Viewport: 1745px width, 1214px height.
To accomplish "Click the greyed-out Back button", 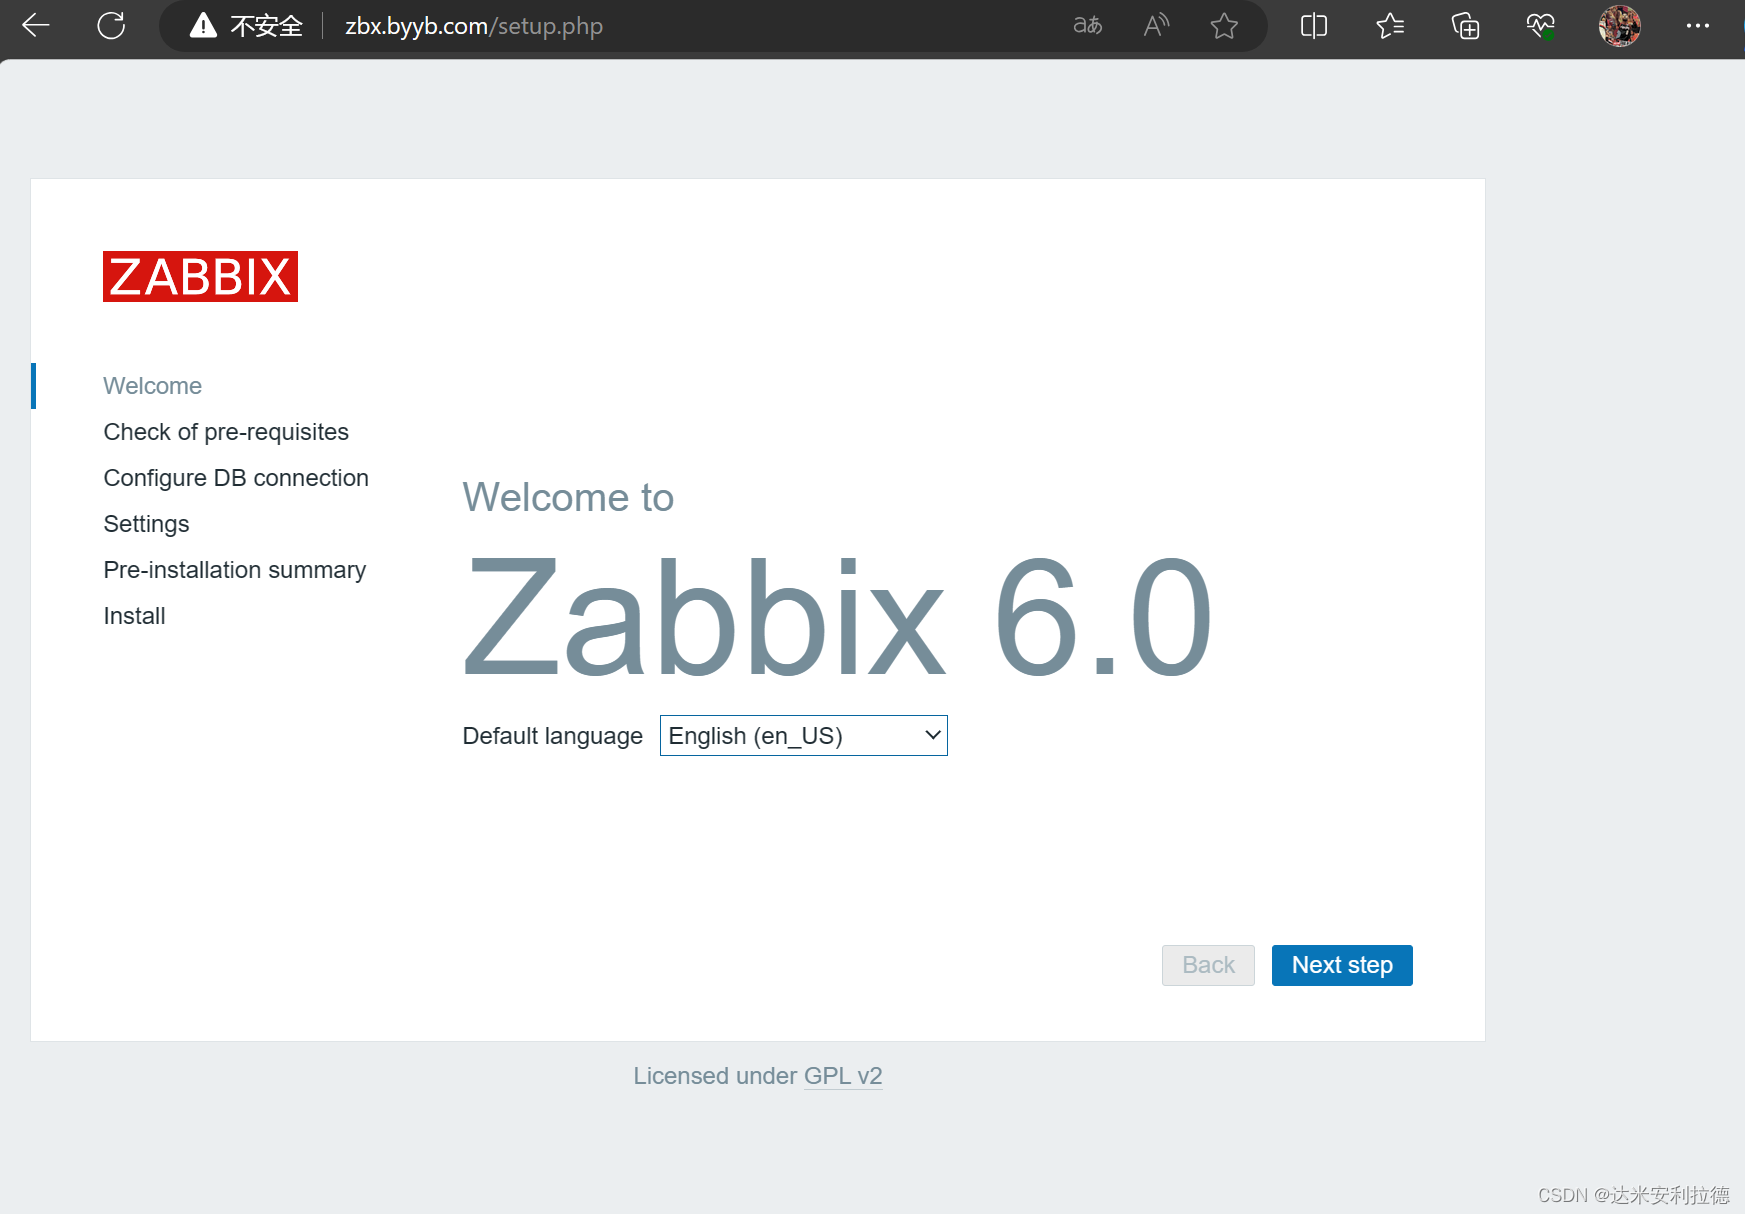I will pyautogui.click(x=1208, y=965).
